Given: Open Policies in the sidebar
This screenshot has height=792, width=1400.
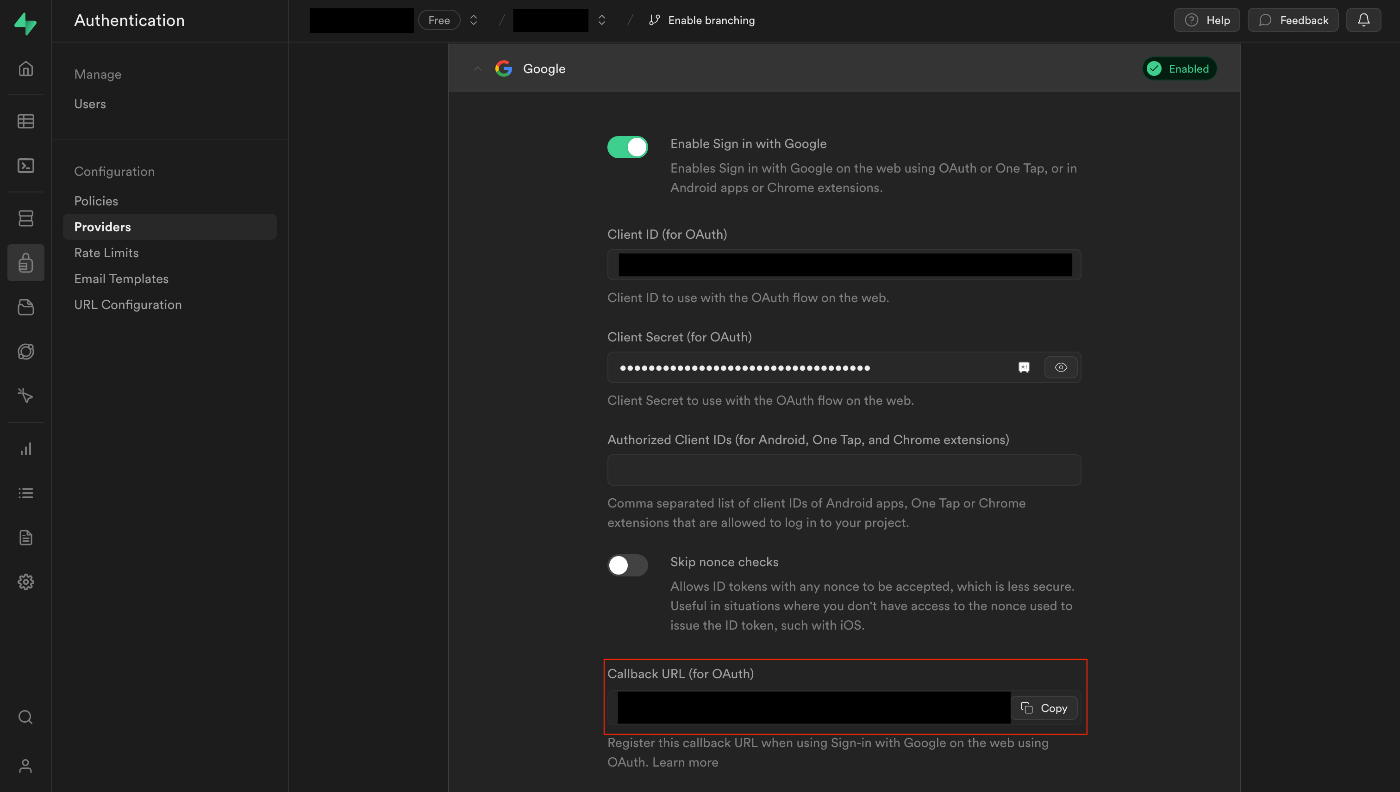Looking at the screenshot, I should pyautogui.click(x=96, y=201).
